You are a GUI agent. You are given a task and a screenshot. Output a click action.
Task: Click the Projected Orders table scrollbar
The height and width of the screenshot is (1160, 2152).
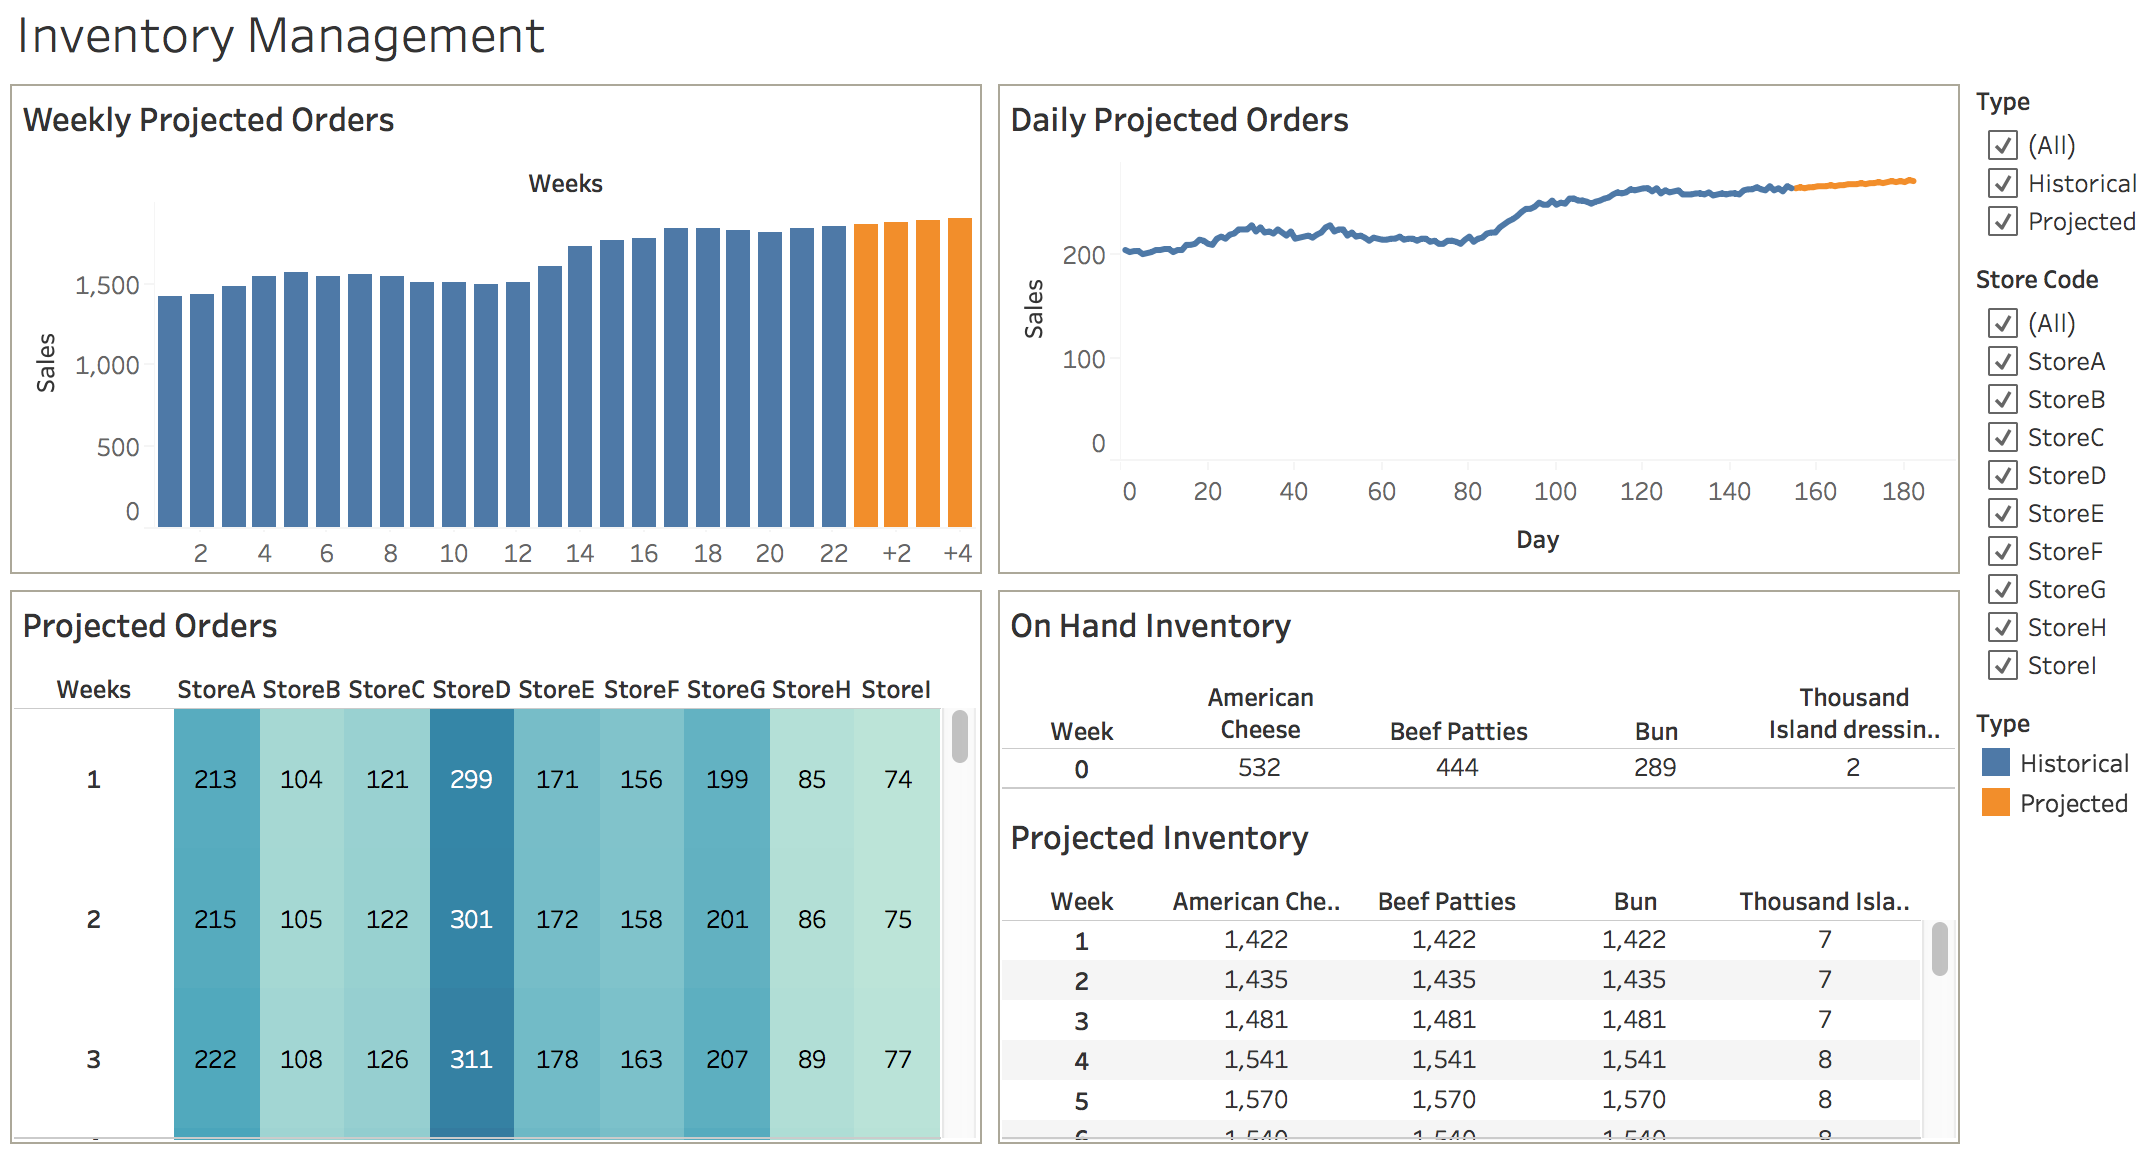[960, 737]
